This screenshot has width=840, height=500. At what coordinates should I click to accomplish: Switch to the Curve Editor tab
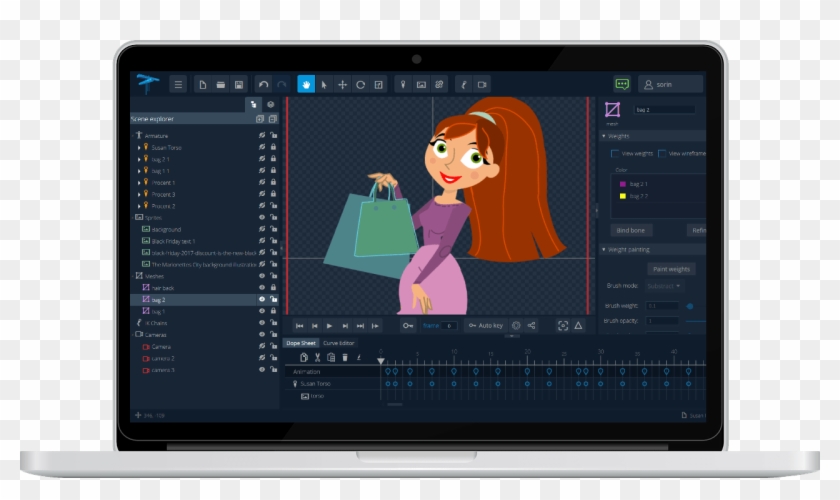tap(339, 343)
